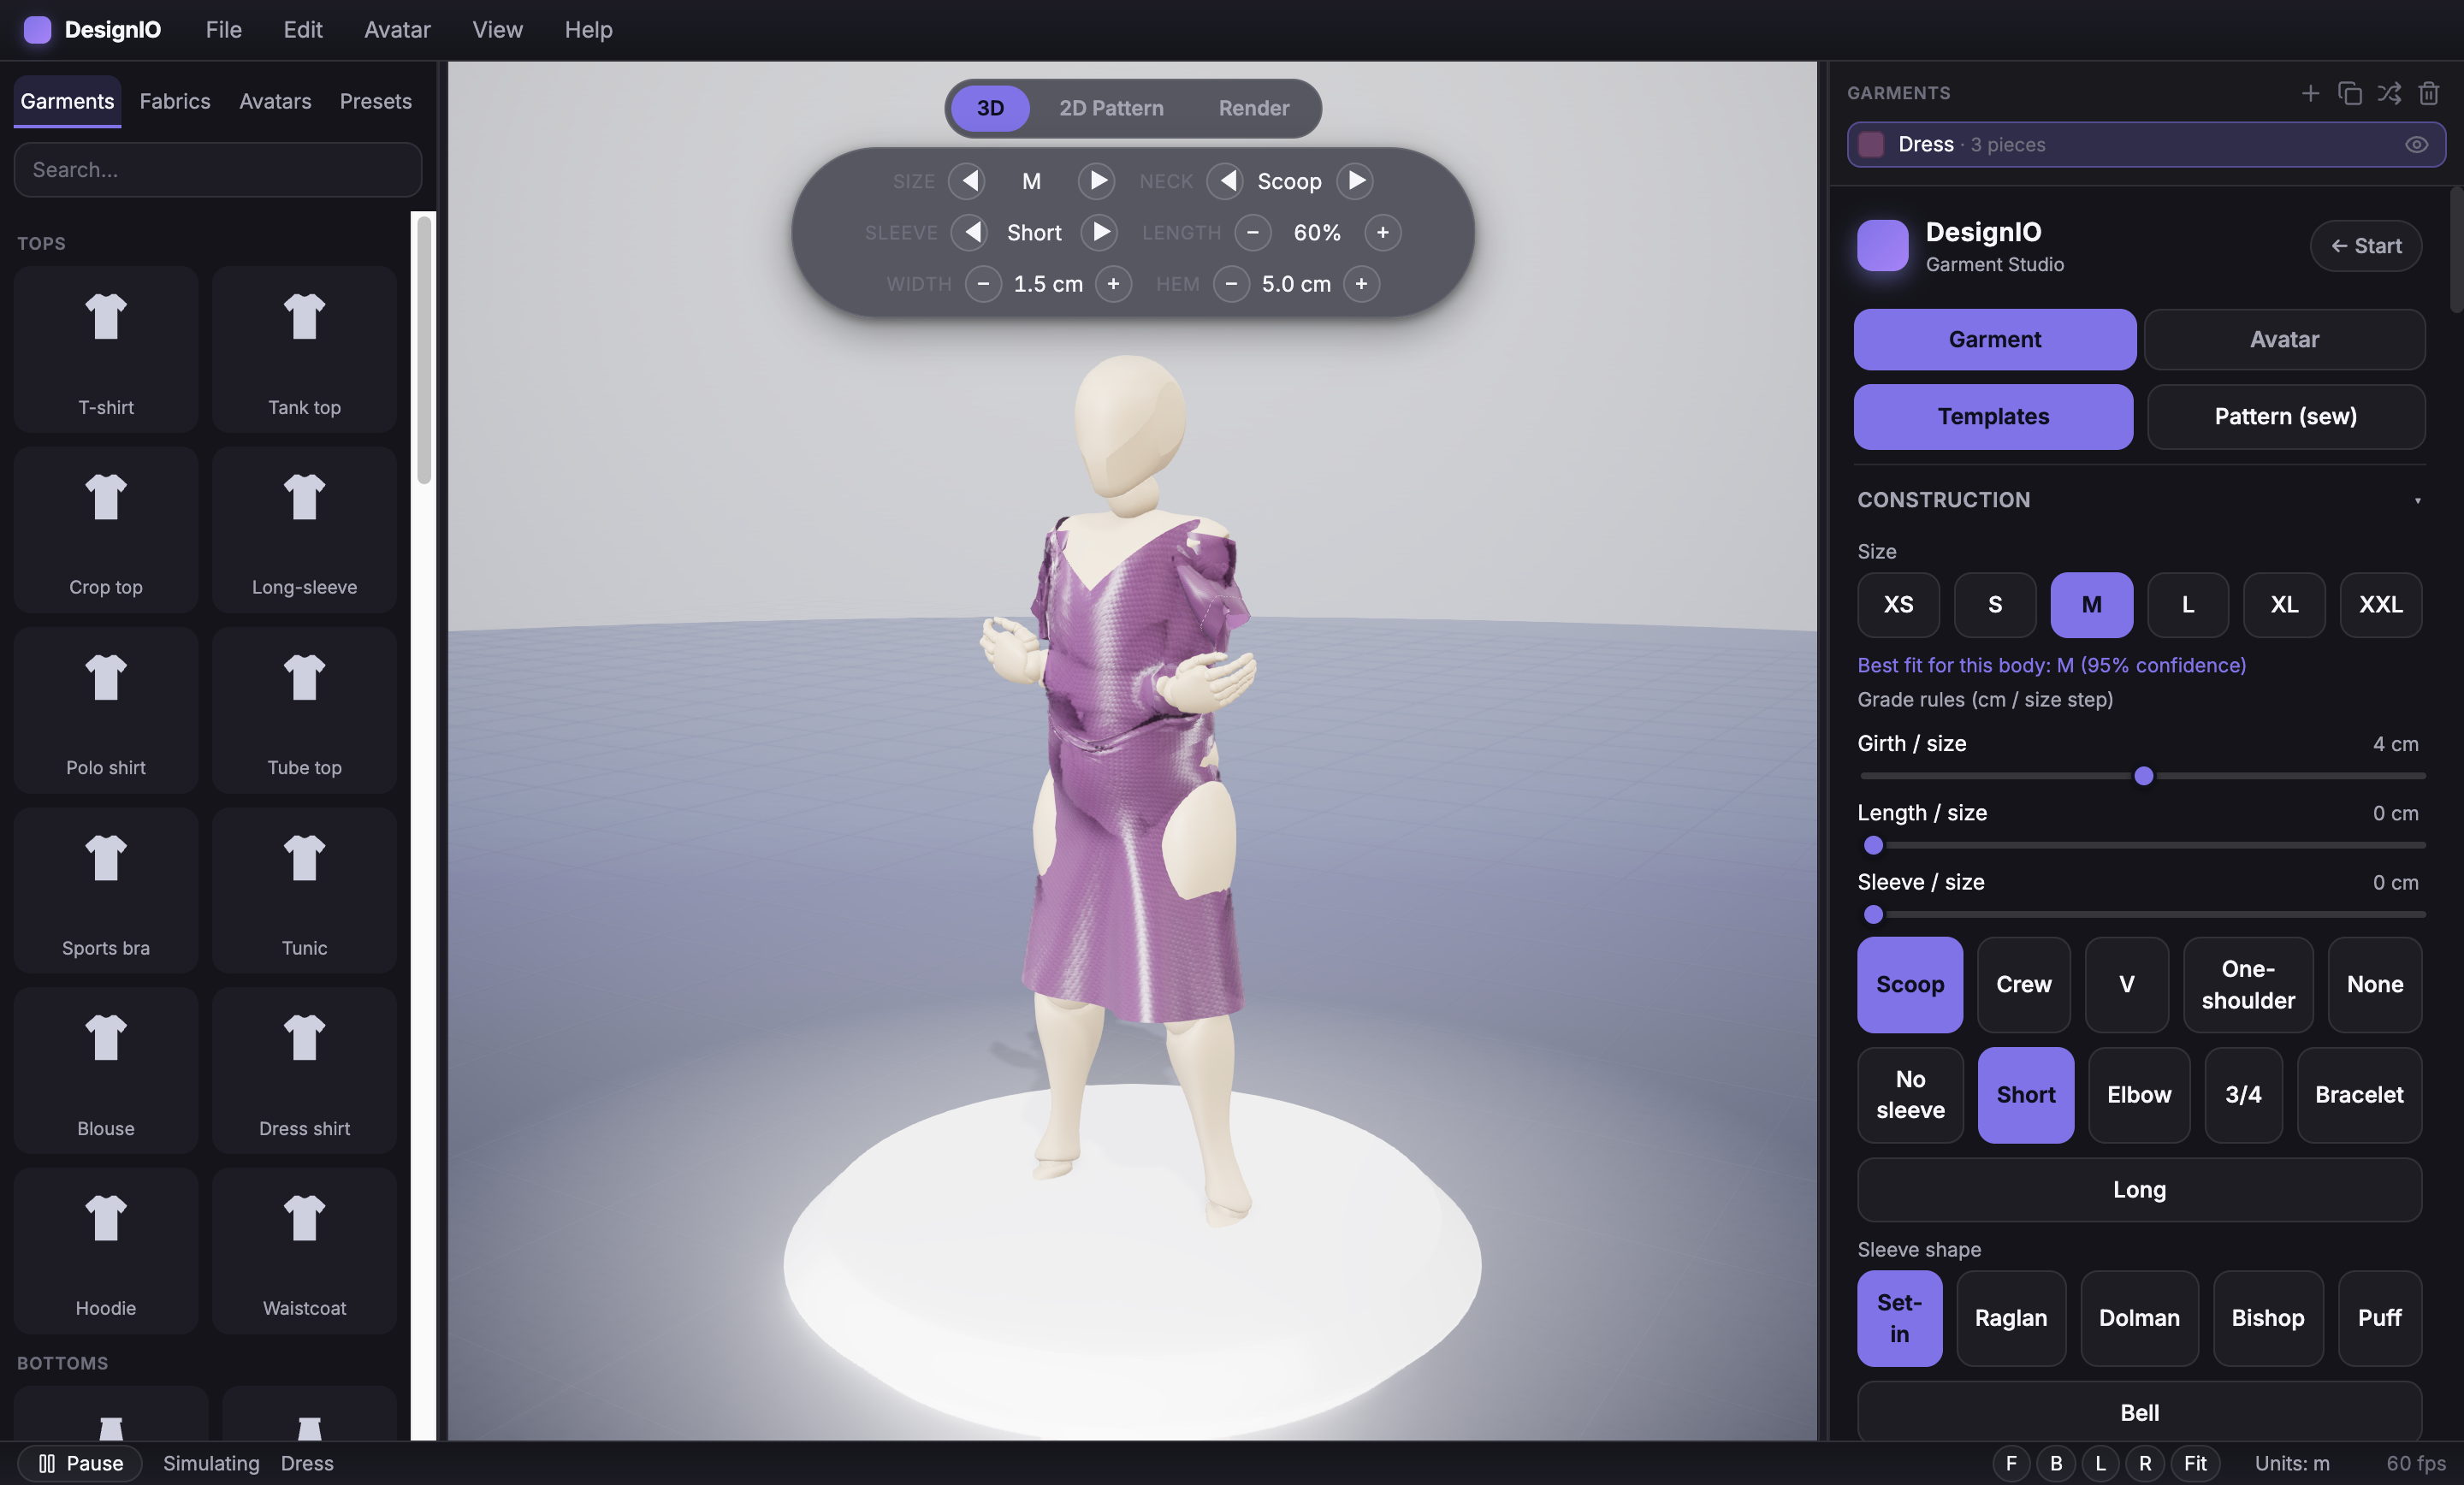
Task: Select size XS
Action: [1898, 605]
